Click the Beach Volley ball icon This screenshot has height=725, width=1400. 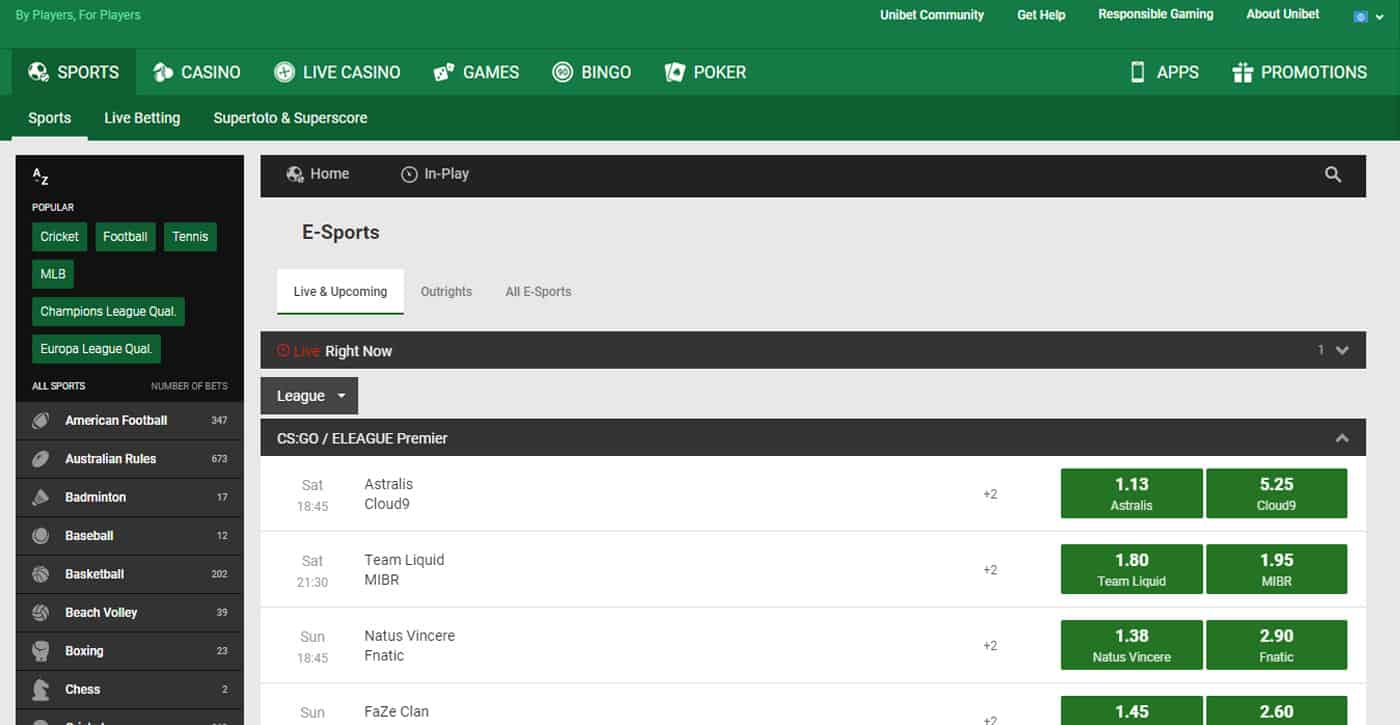pos(41,612)
